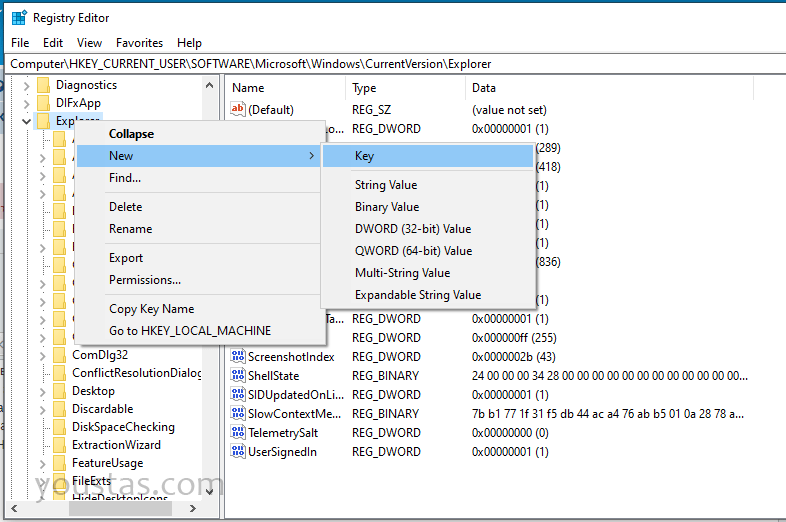Click the FileExts folder icon
Viewport: 786px width, 522px height.
pyautogui.click(x=60, y=481)
